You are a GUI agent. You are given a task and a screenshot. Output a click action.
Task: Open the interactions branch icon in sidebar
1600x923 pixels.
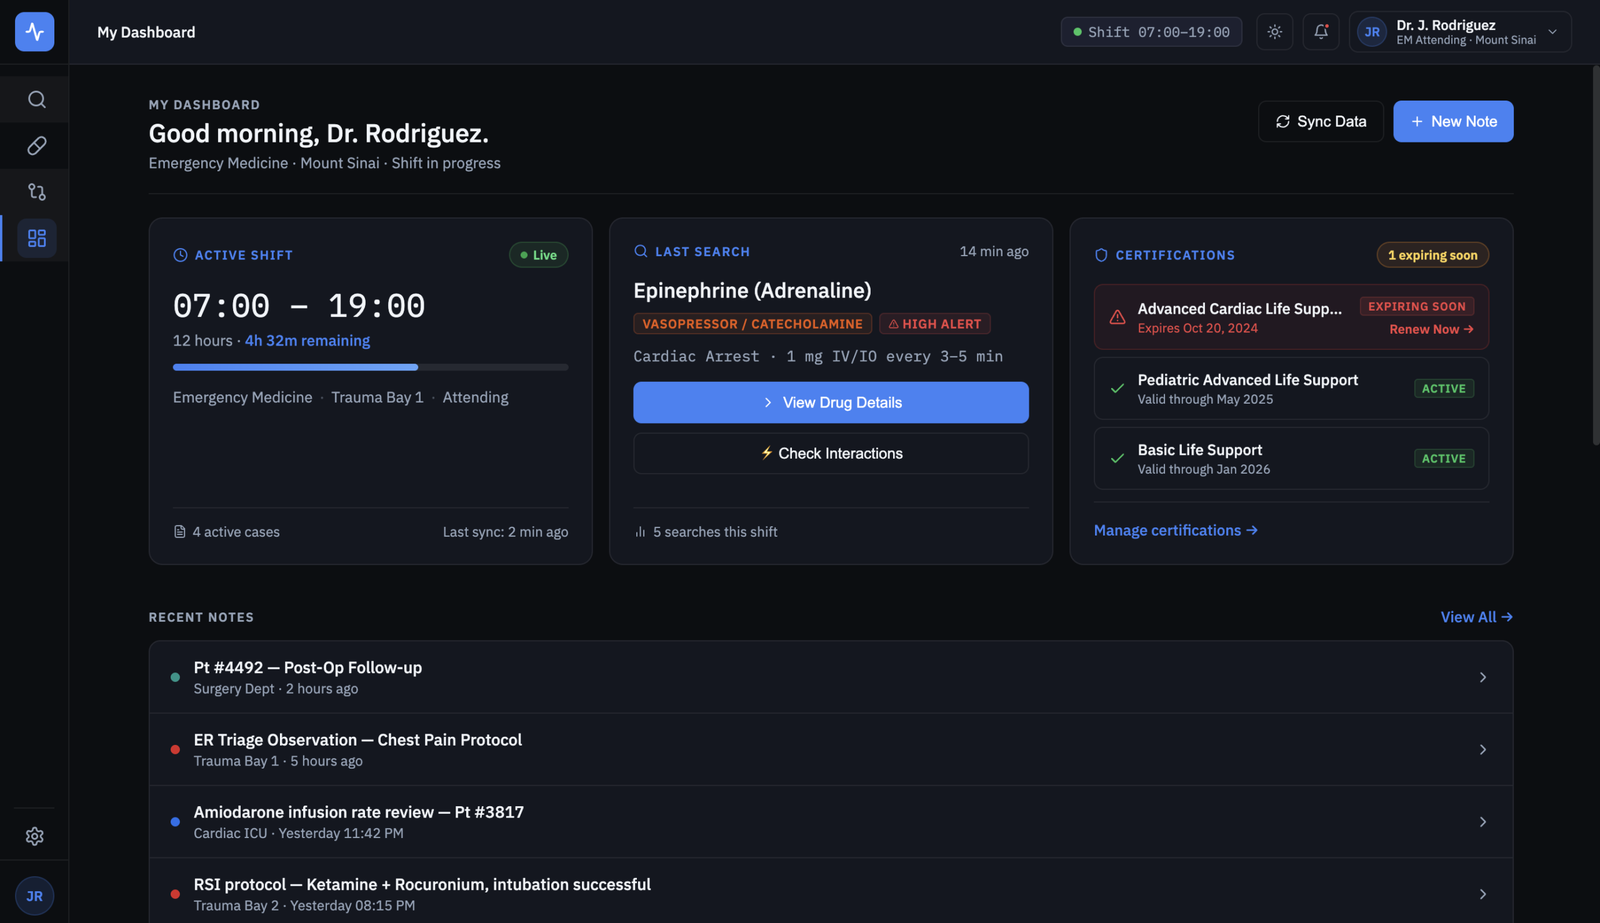point(36,192)
